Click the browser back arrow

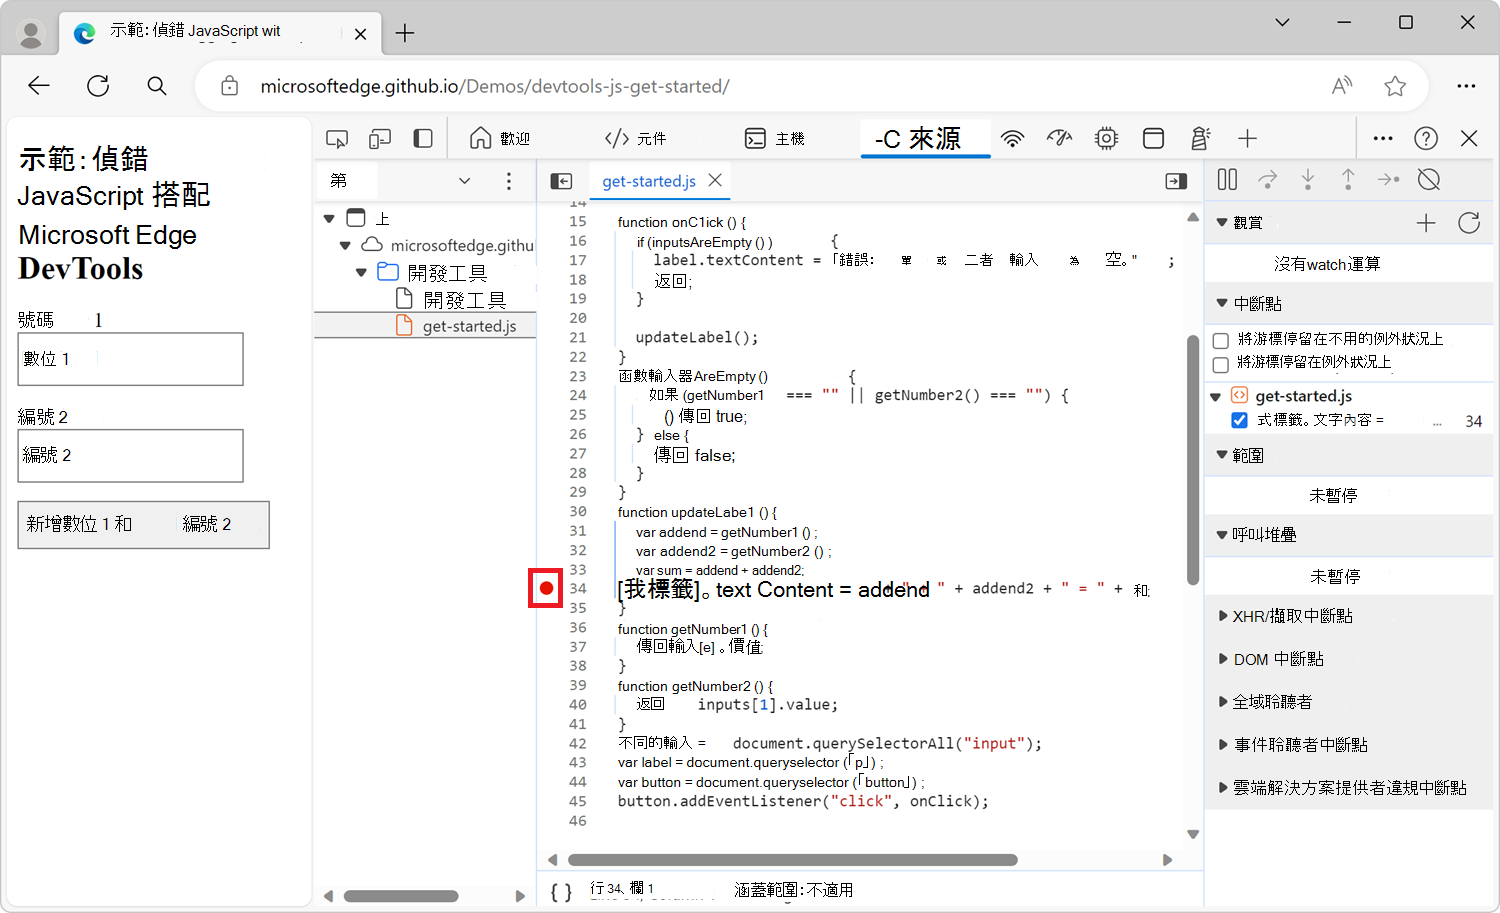coord(39,86)
